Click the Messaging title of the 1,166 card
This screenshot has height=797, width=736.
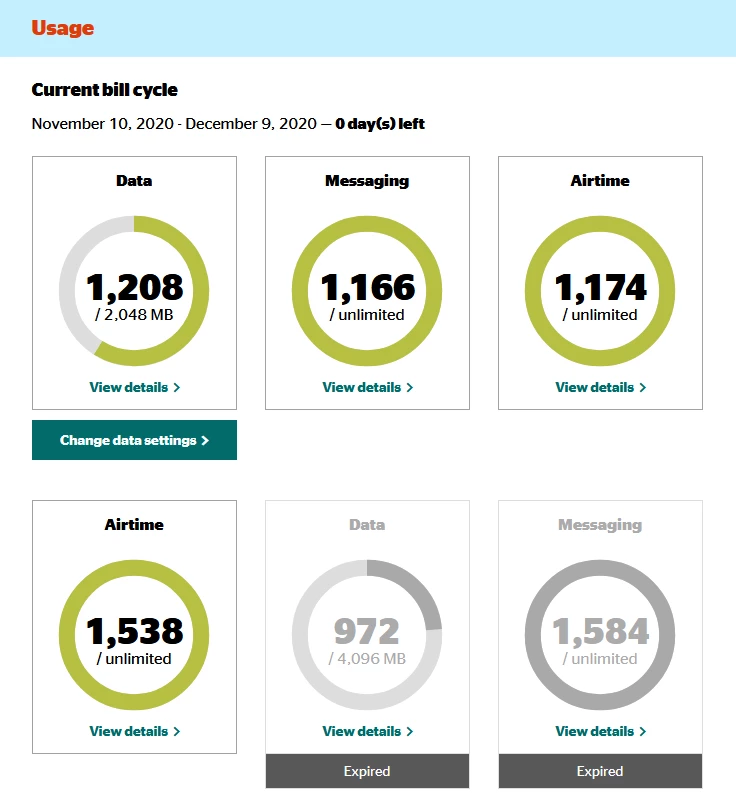[x=367, y=181]
